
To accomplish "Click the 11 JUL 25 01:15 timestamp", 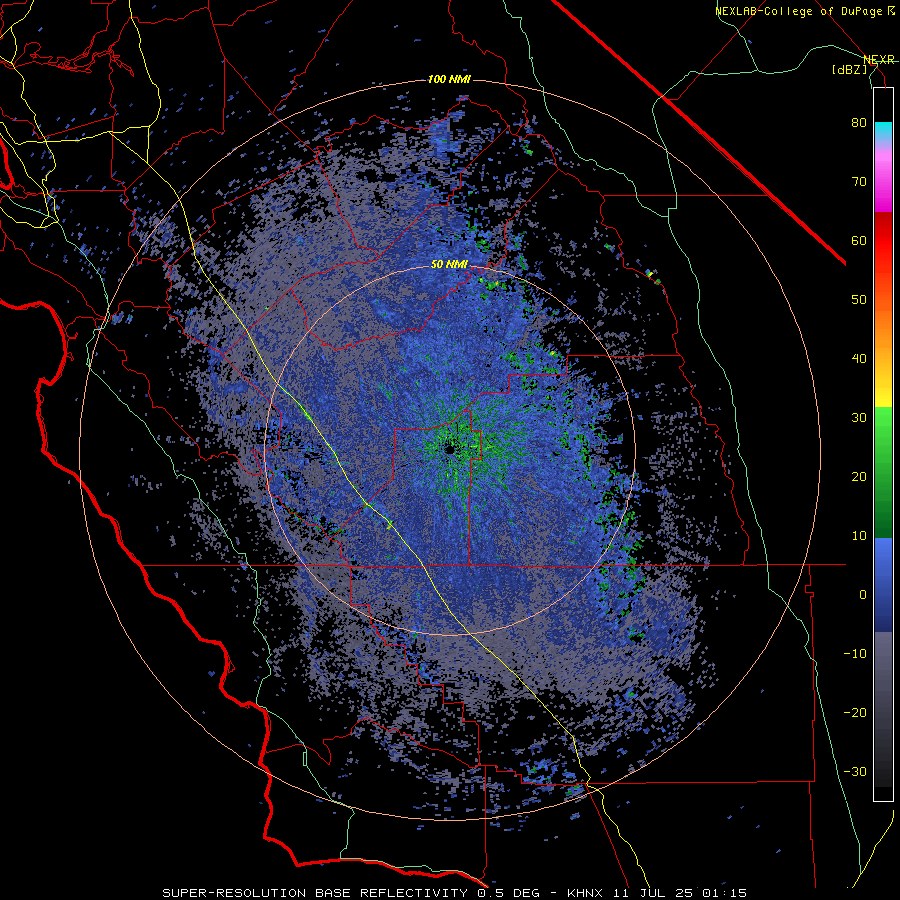I will click(678, 893).
